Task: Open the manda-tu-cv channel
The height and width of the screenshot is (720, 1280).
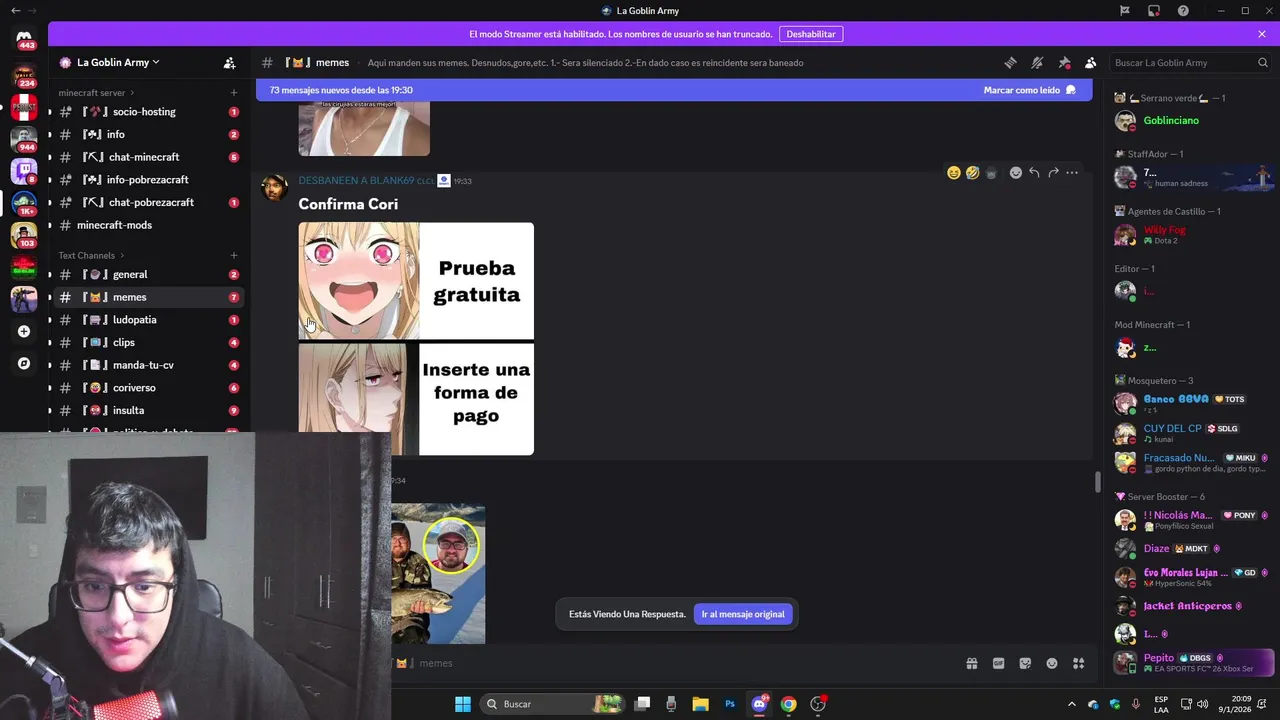Action: [149, 365]
